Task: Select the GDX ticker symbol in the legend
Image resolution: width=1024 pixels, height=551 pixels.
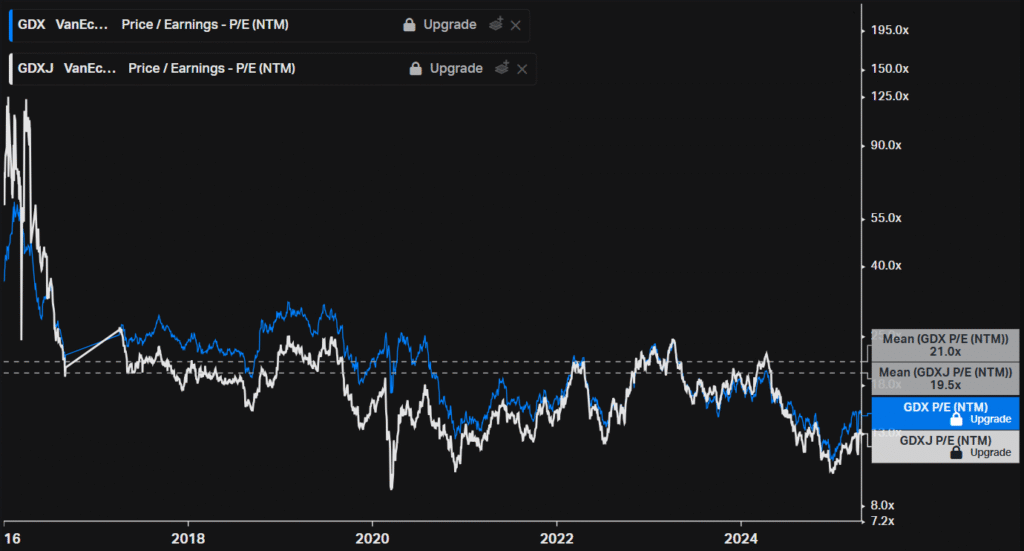Action: tap(32, 25)
